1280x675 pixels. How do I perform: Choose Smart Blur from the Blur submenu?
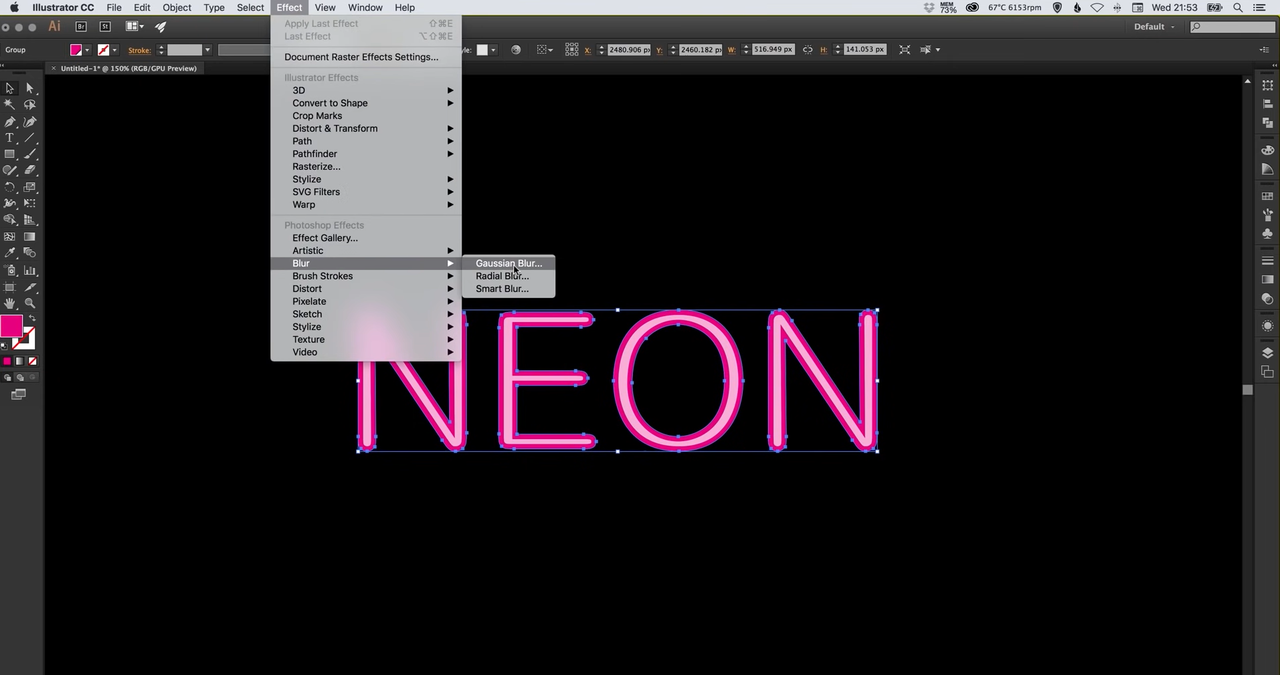[x=508, y=289]
